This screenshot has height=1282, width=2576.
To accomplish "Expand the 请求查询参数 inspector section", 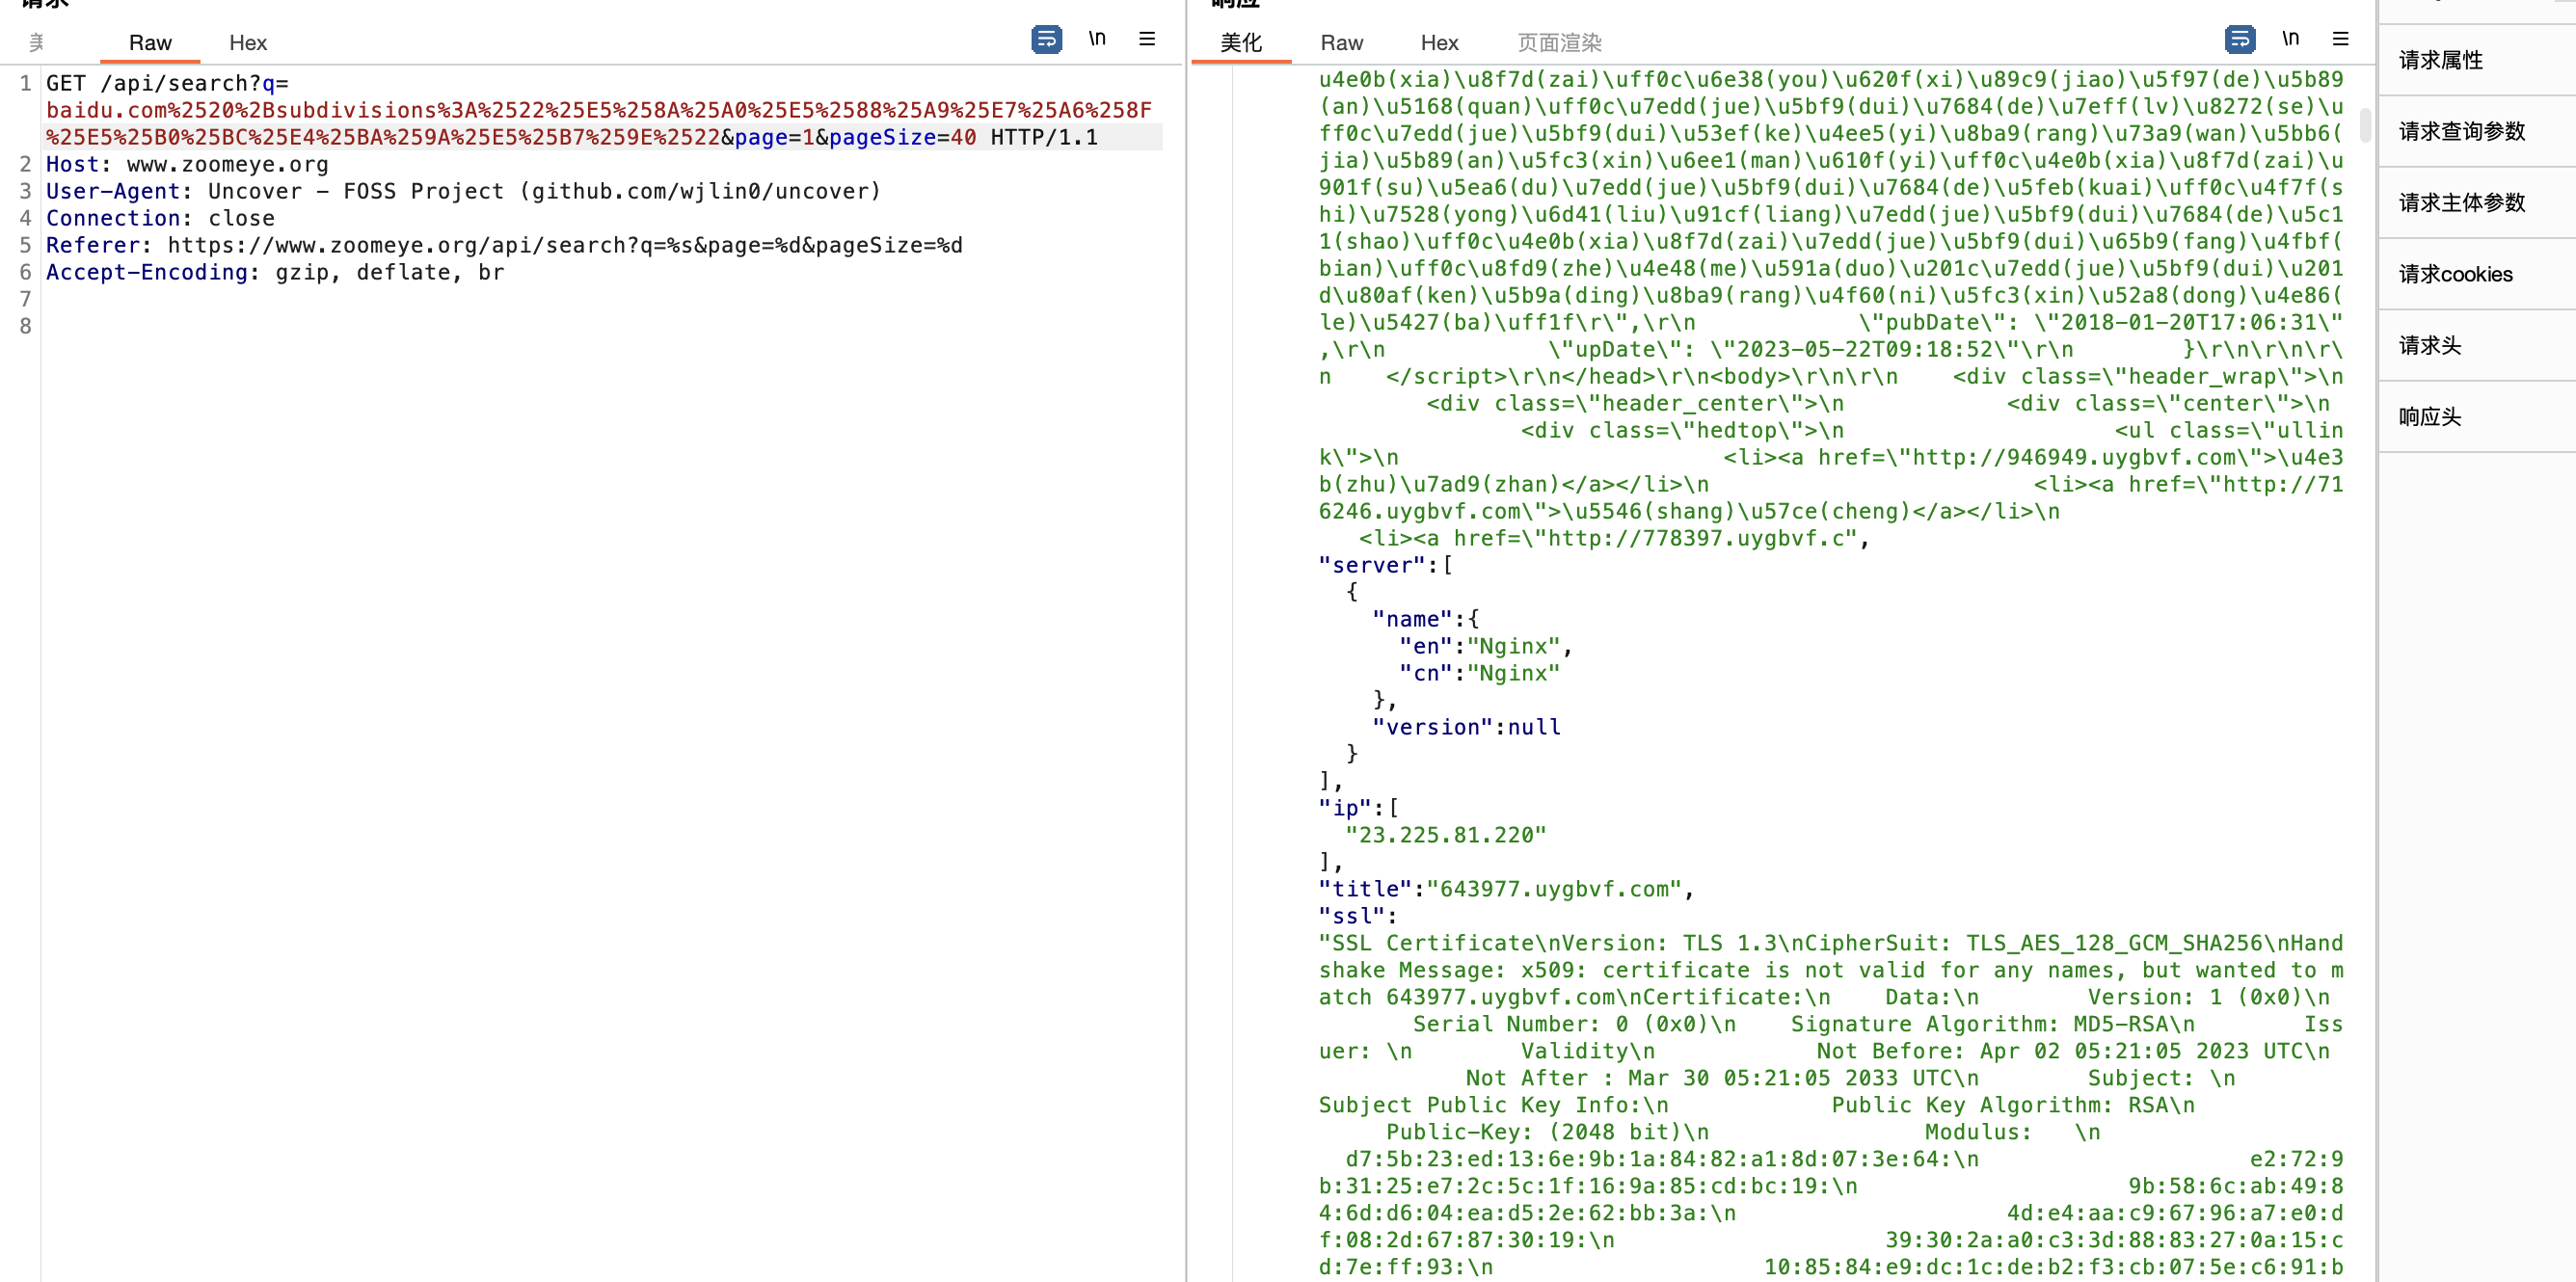I will (2461, 132).
